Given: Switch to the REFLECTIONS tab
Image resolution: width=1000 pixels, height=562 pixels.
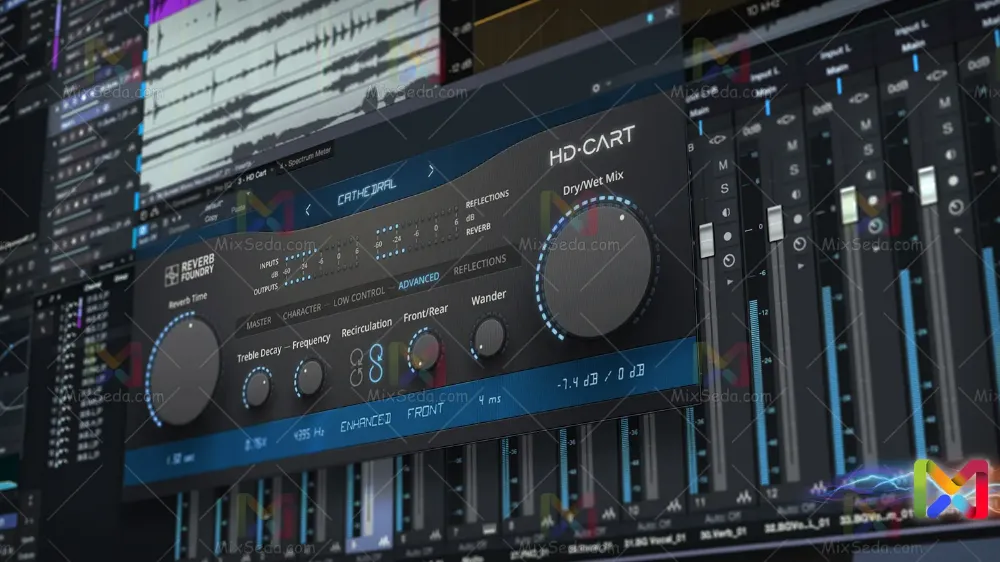Looking at the screenshot, I should 480,264.
